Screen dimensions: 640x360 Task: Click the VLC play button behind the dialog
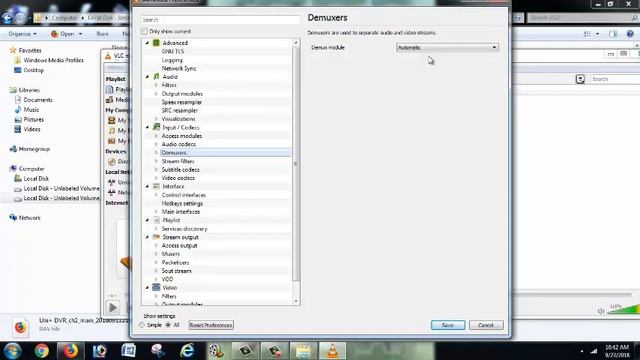tap(113, 307)
